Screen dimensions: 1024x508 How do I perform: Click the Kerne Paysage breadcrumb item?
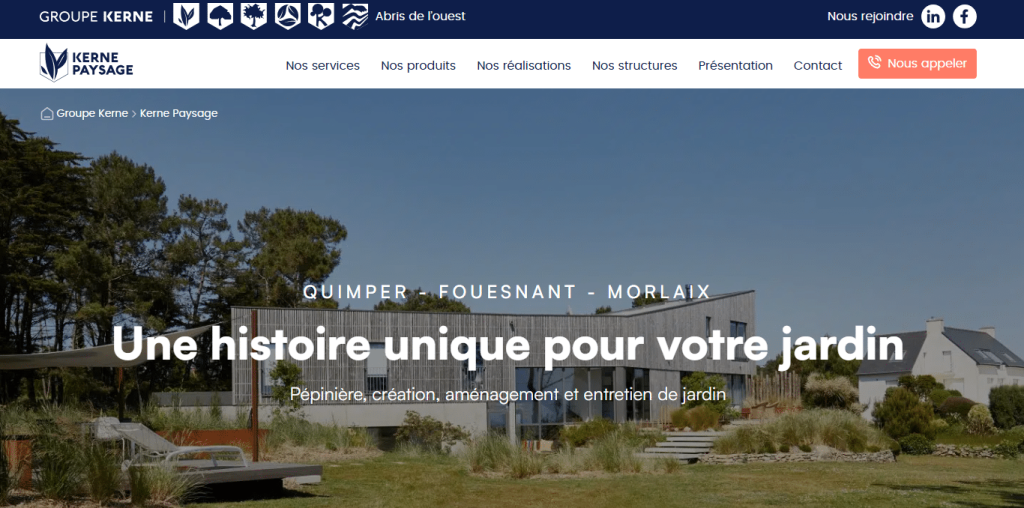pos(179,114)
